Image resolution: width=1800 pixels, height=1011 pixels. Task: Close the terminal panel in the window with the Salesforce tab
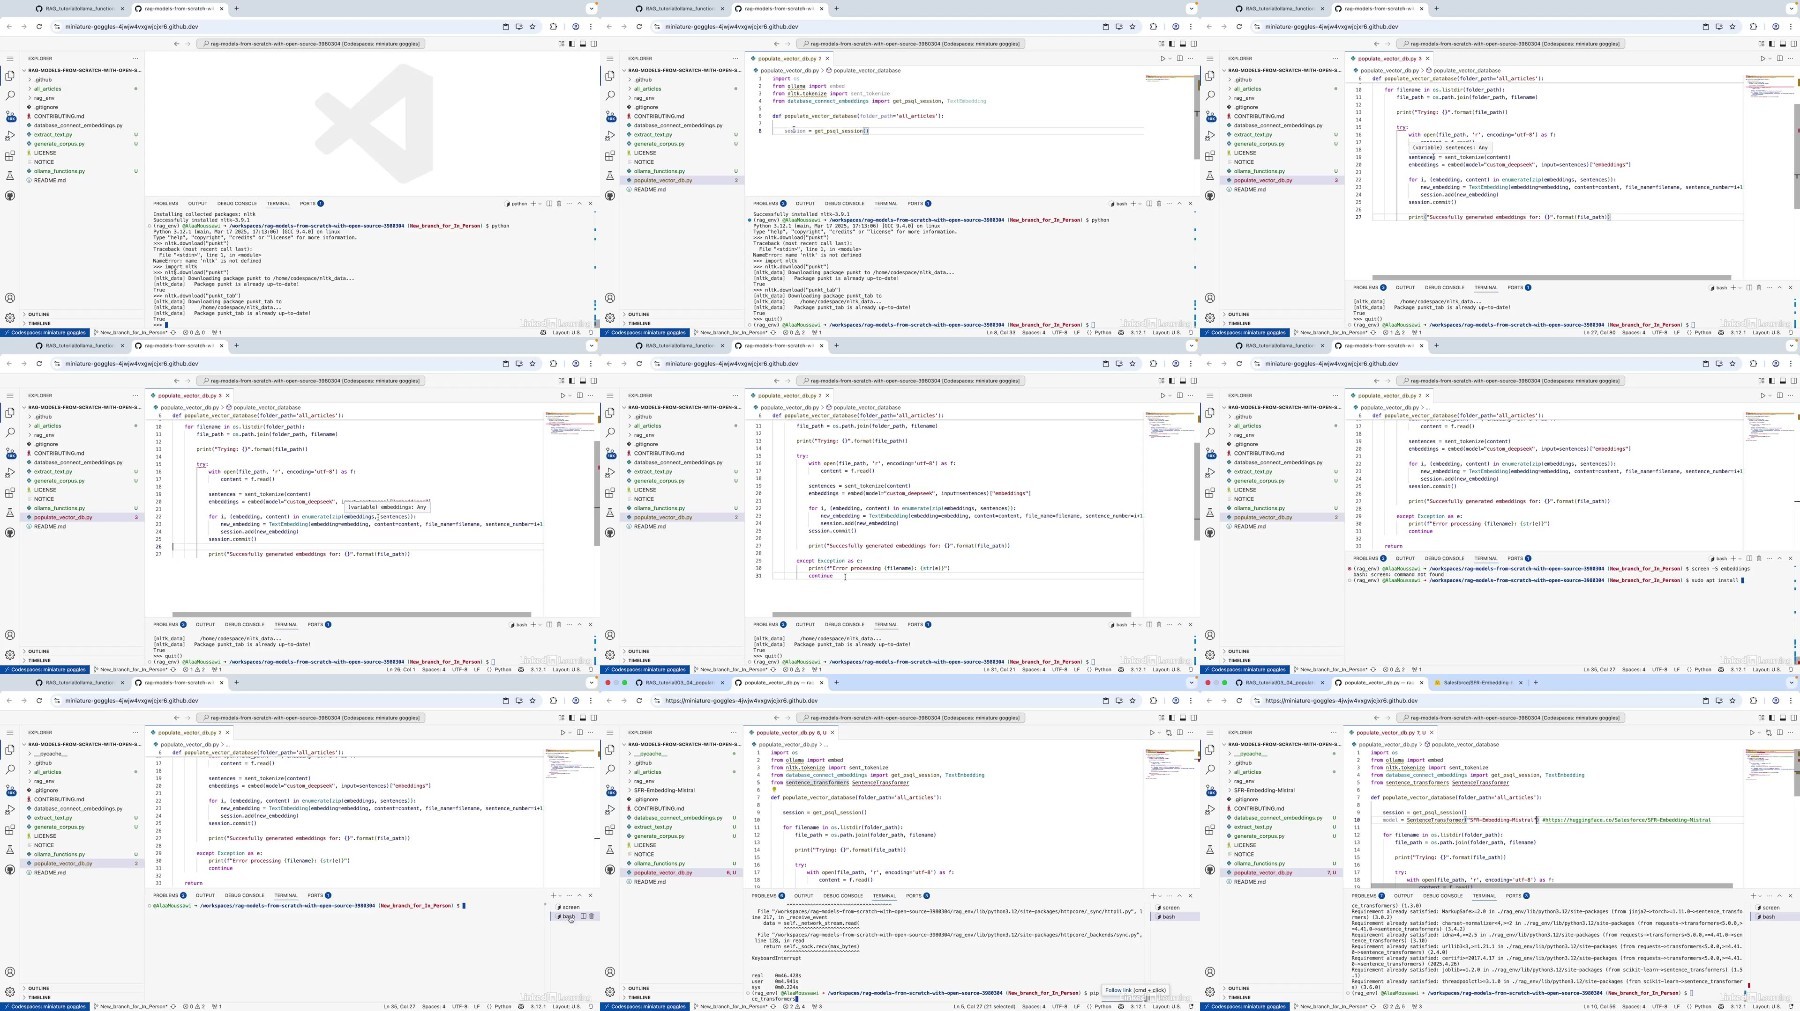[1790, 895]
